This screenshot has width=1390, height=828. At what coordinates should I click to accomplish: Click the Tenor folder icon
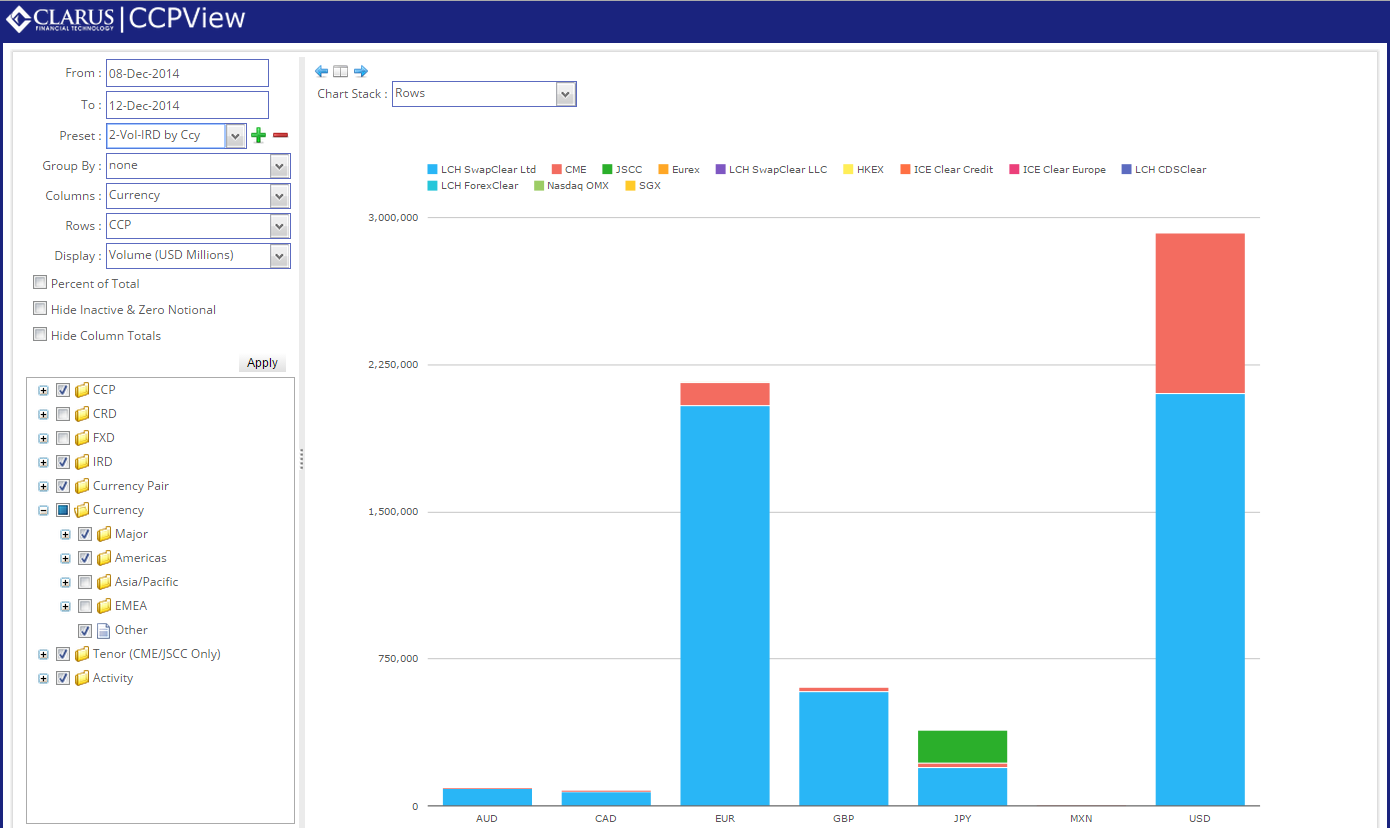coord(82,654)
